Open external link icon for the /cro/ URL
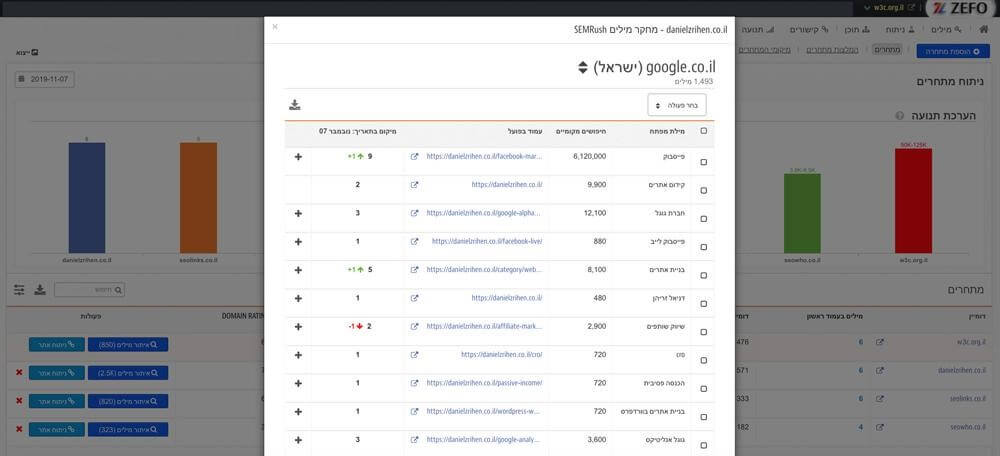Image resolution: width=1000 pixels, height=456 pixels. coord(415,355)
